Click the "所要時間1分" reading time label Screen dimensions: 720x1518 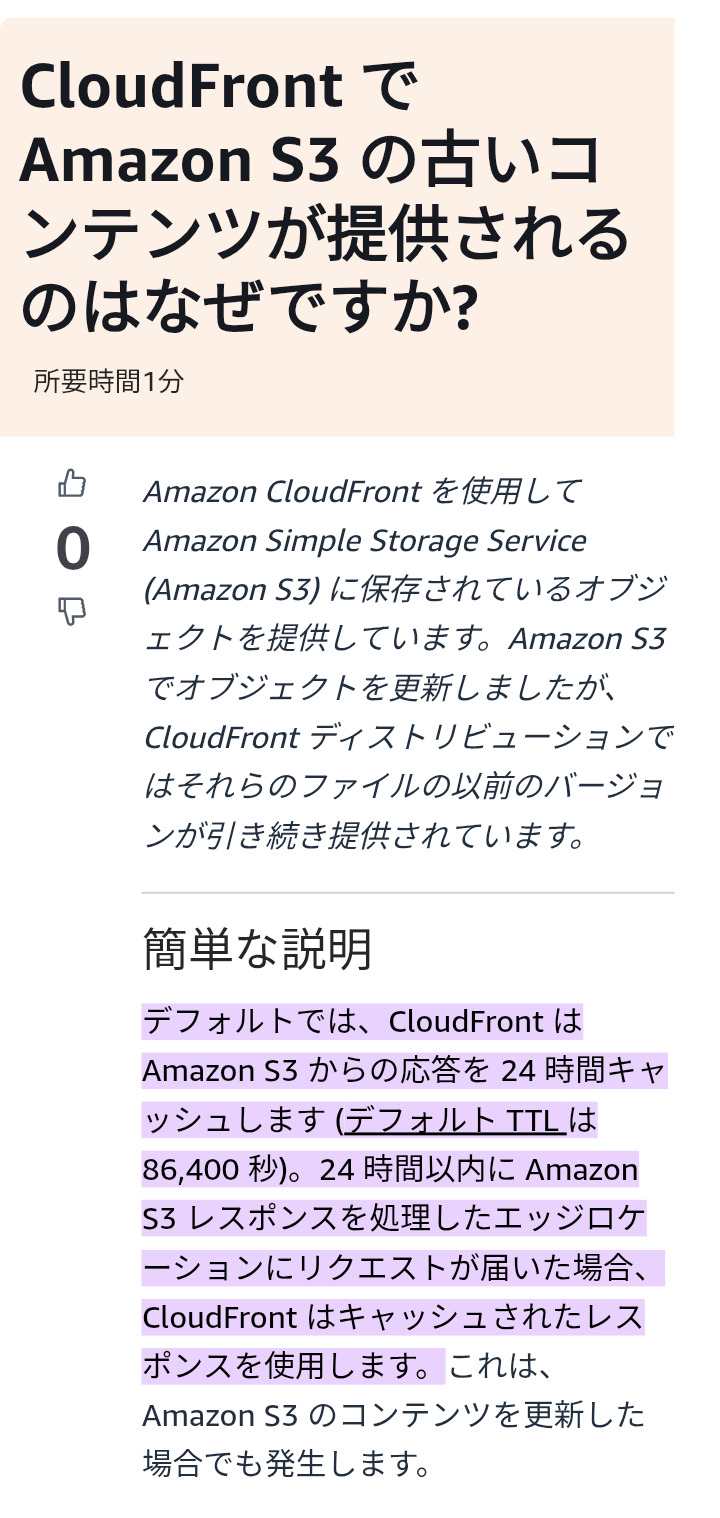[x=108, y=381]
